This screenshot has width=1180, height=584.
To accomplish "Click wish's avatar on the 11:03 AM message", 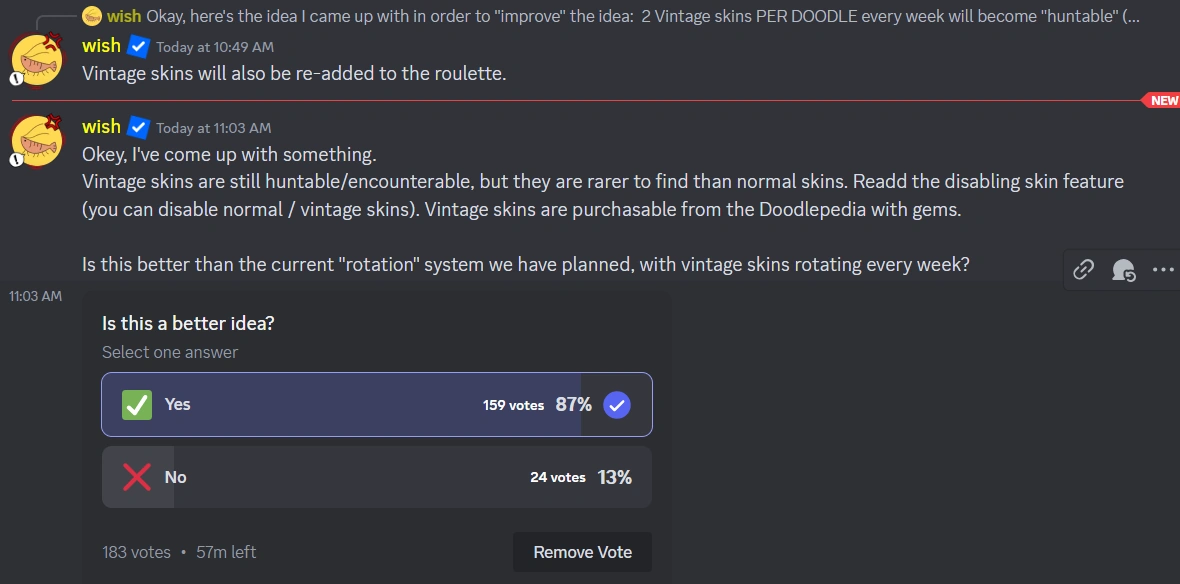I will pos(39,141).
